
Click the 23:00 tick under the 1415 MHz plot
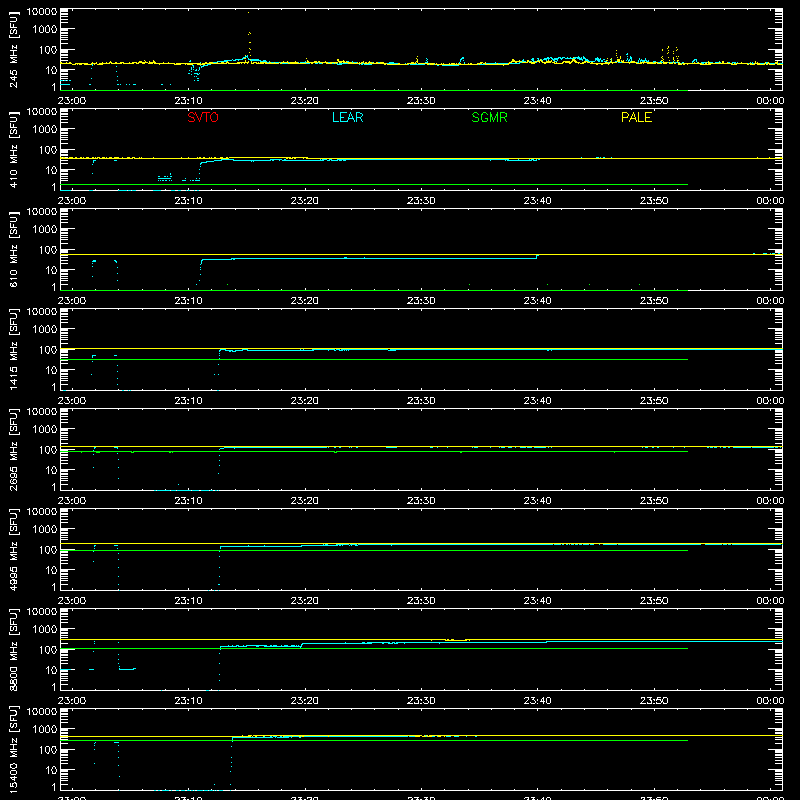(x=71, y=401)
